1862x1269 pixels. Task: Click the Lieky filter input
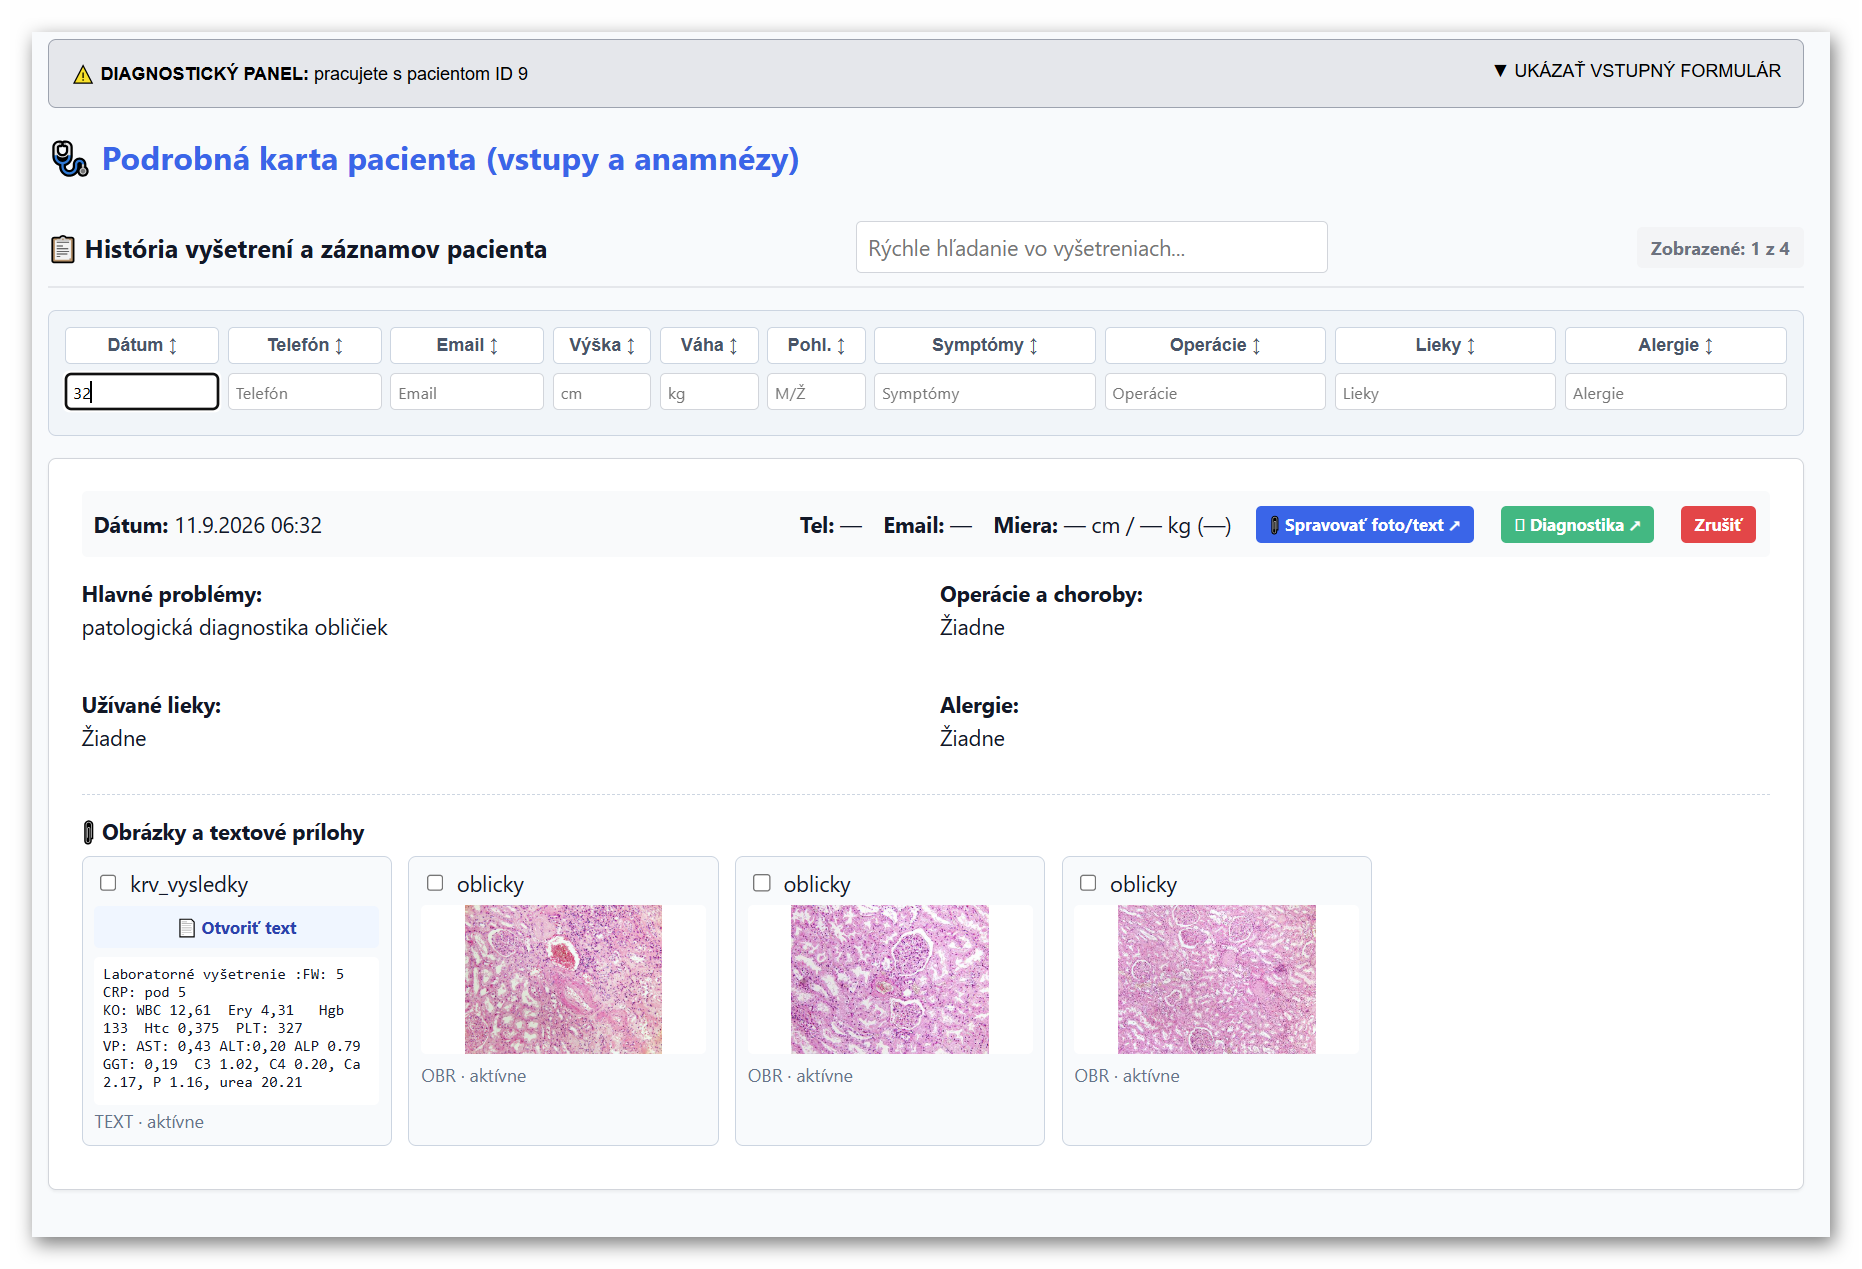1445,392
